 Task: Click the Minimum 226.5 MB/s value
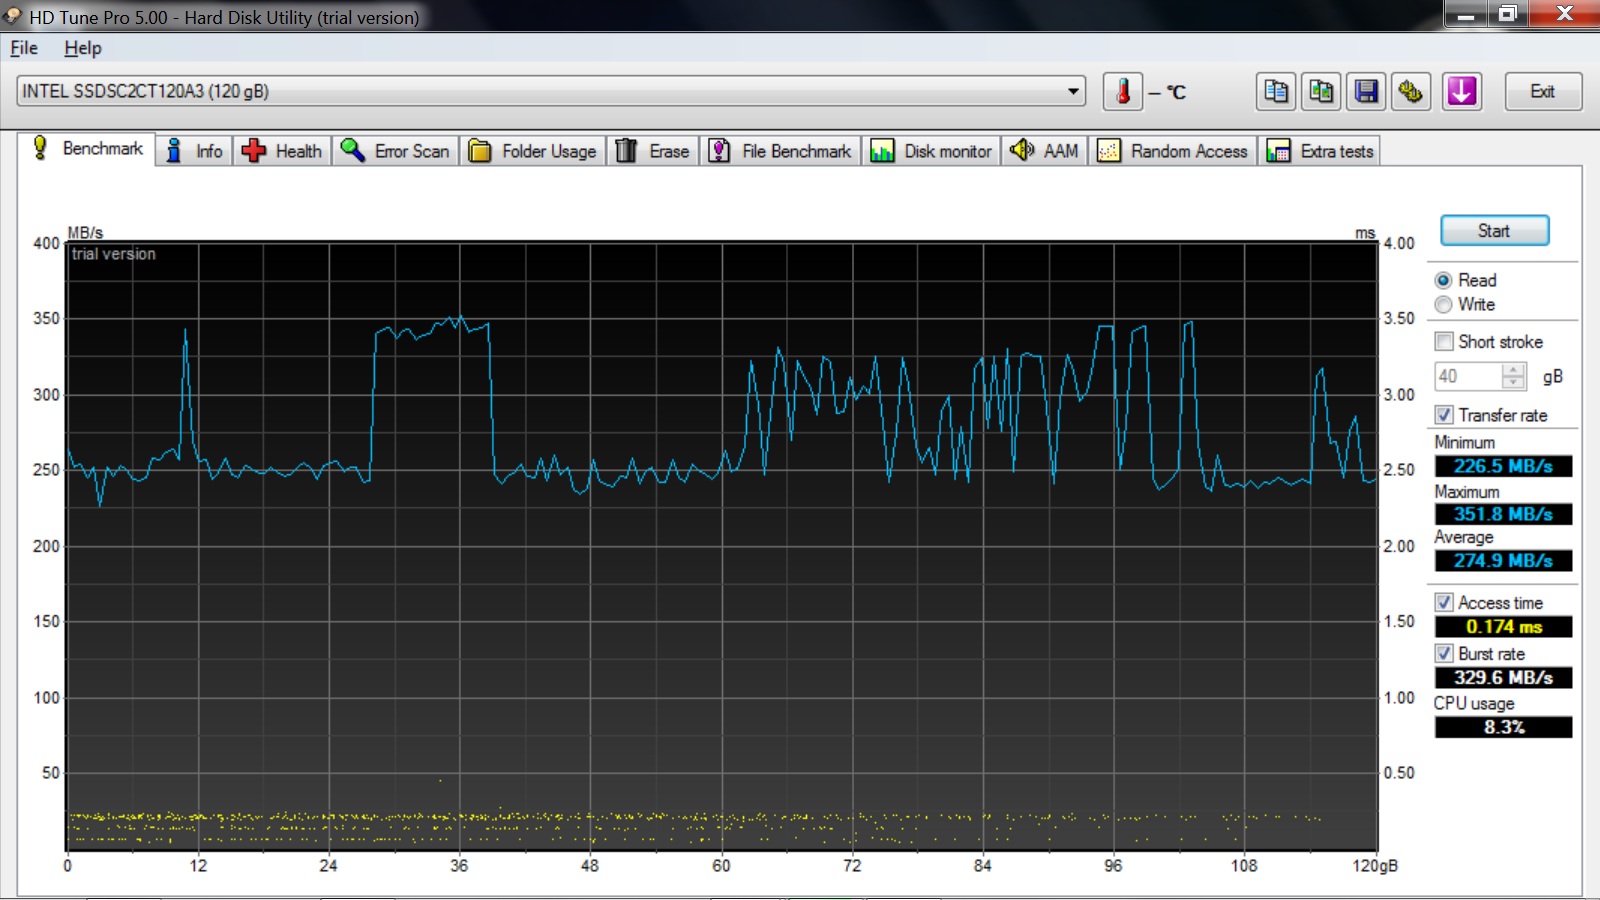click(x=1503, y=466)
